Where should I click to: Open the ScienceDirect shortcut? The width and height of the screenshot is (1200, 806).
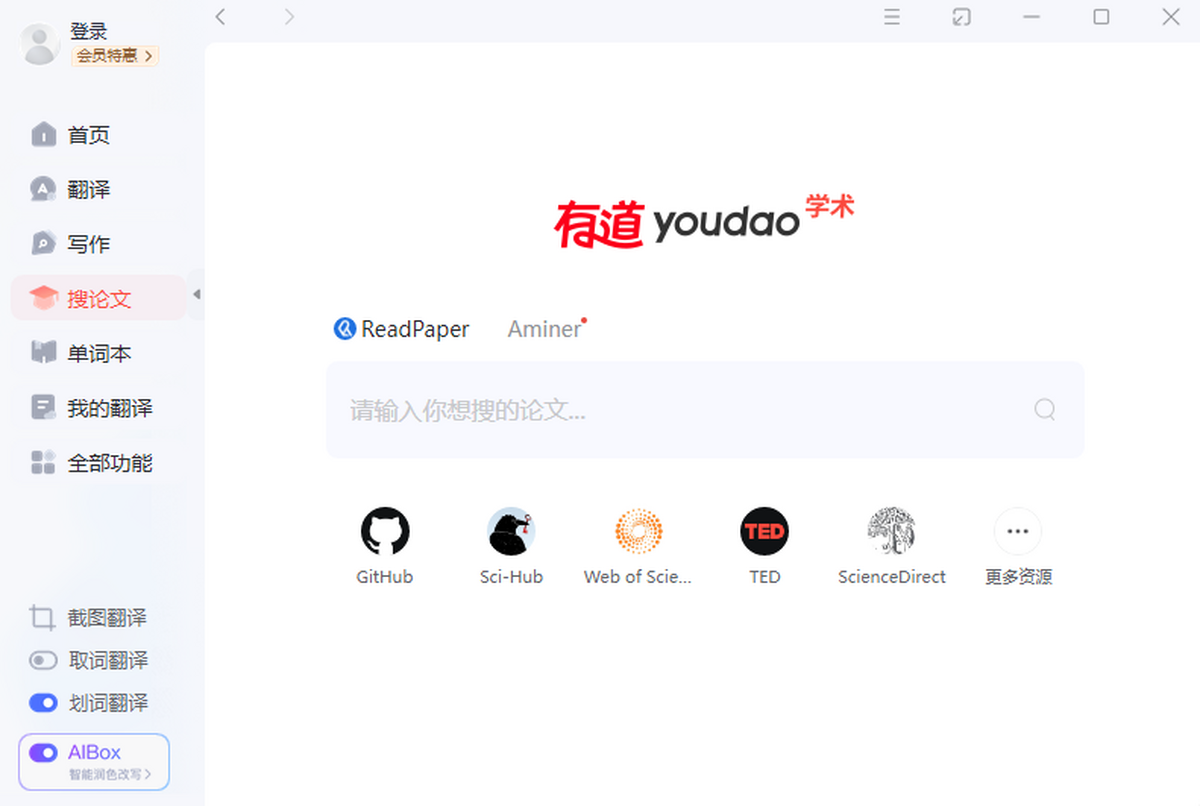tap(891, 532)
